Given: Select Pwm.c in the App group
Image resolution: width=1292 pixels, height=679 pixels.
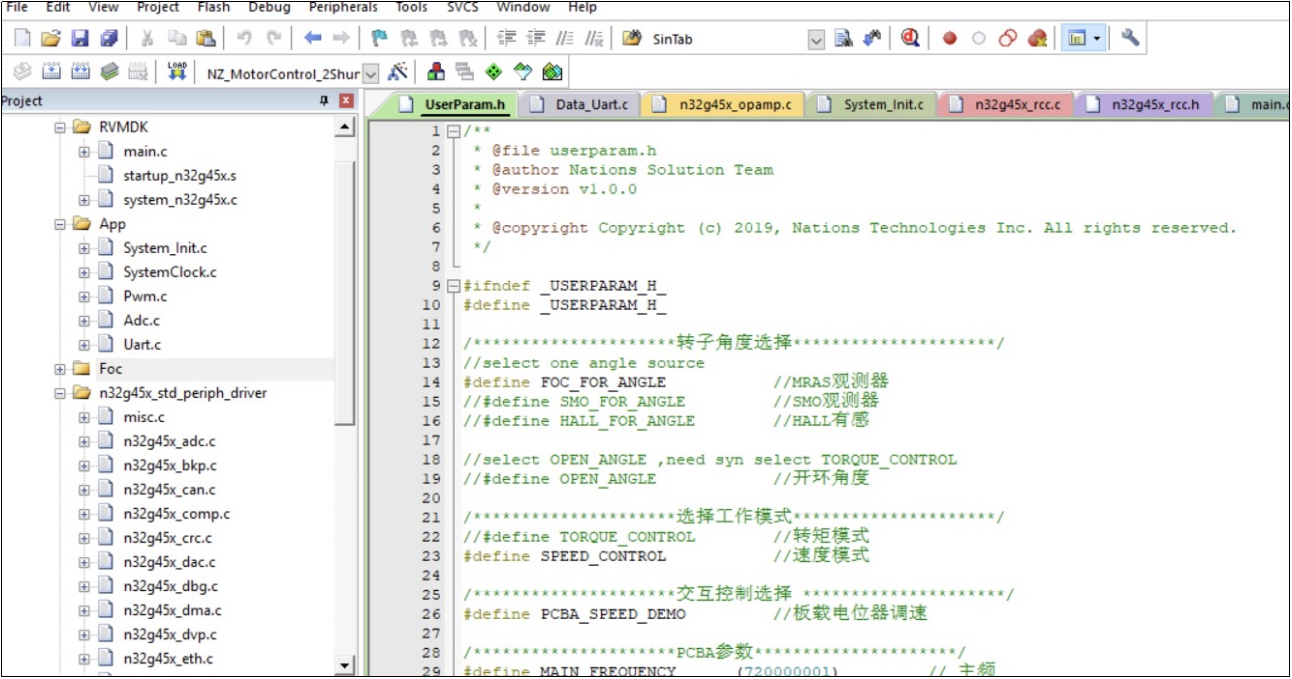Looking at the screenshot, I should (x=145, y=296).
